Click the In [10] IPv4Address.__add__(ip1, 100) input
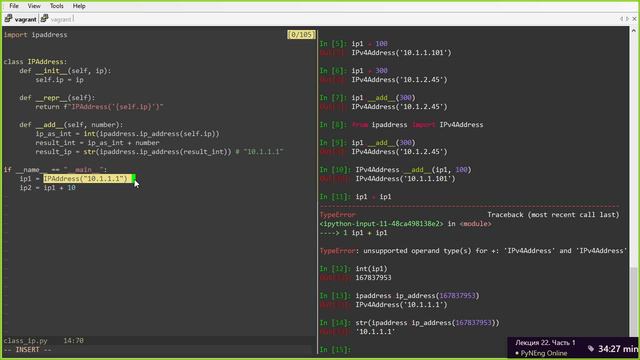This screenshot has width=640, height=360. pyautogui.click(x=413, y=169)
